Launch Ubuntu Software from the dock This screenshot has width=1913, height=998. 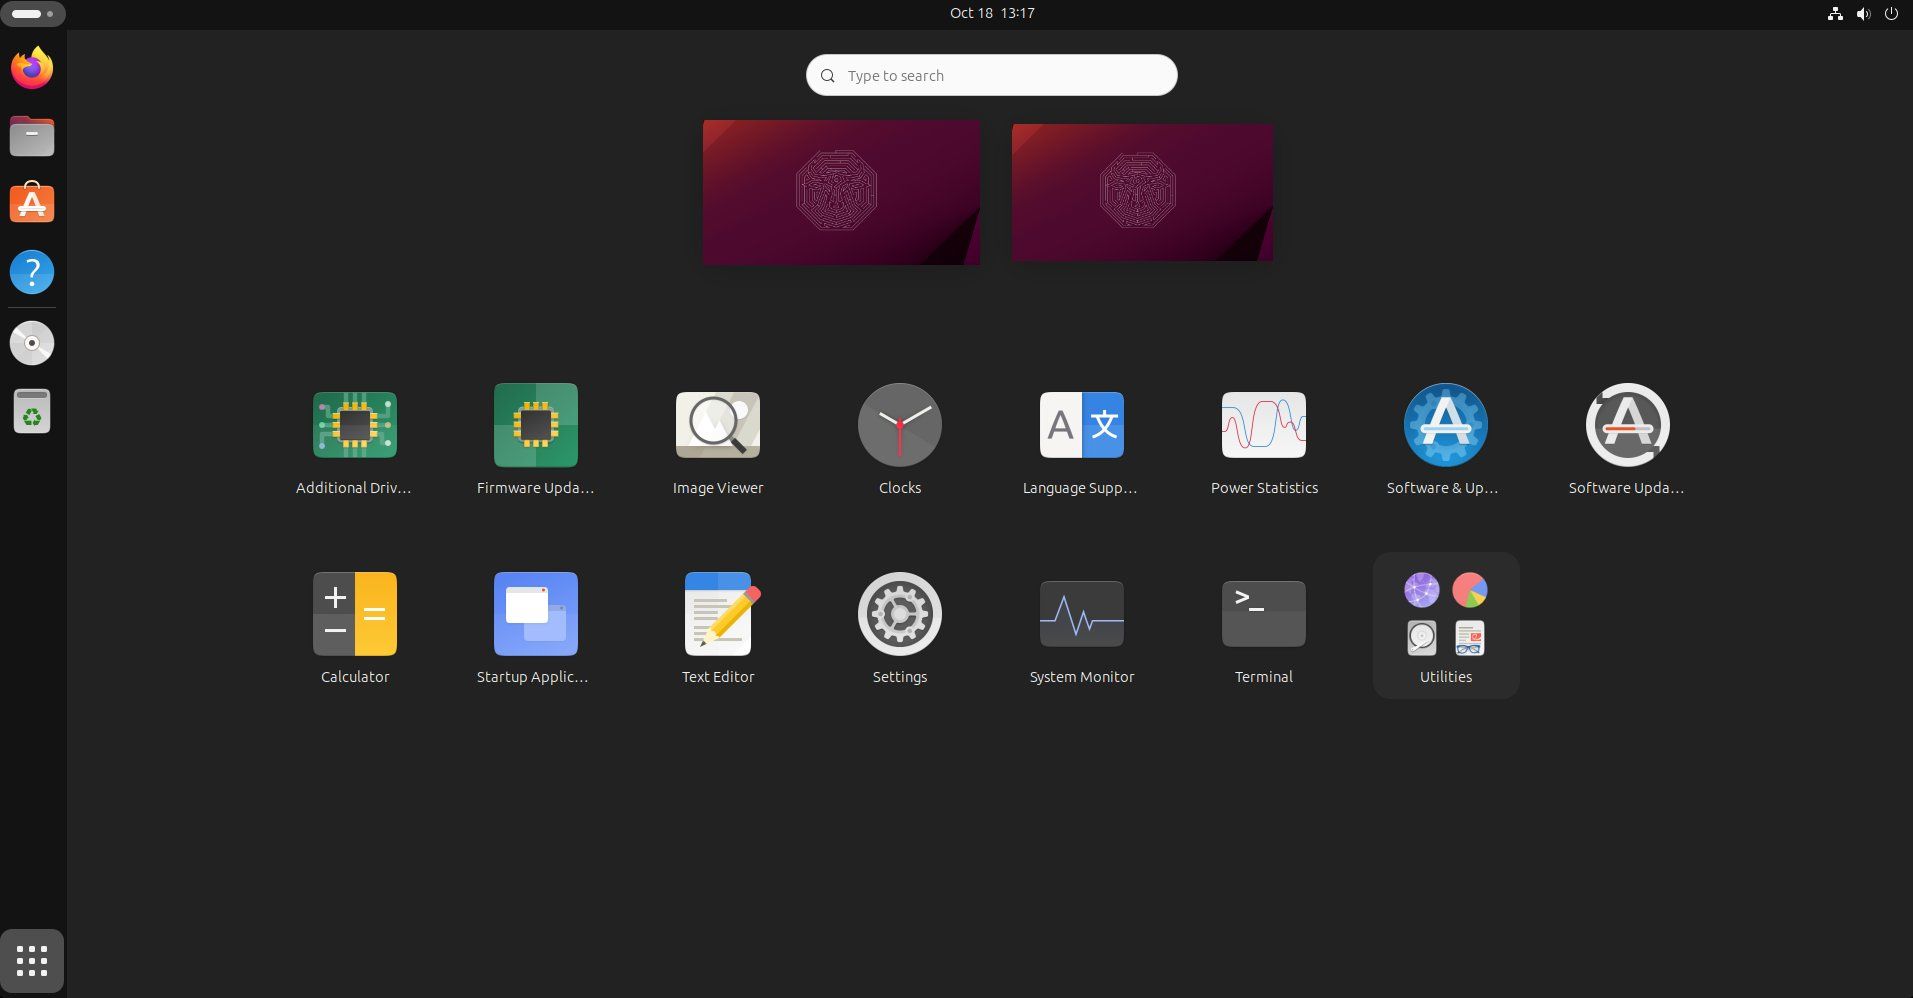(x=32, y=203)
